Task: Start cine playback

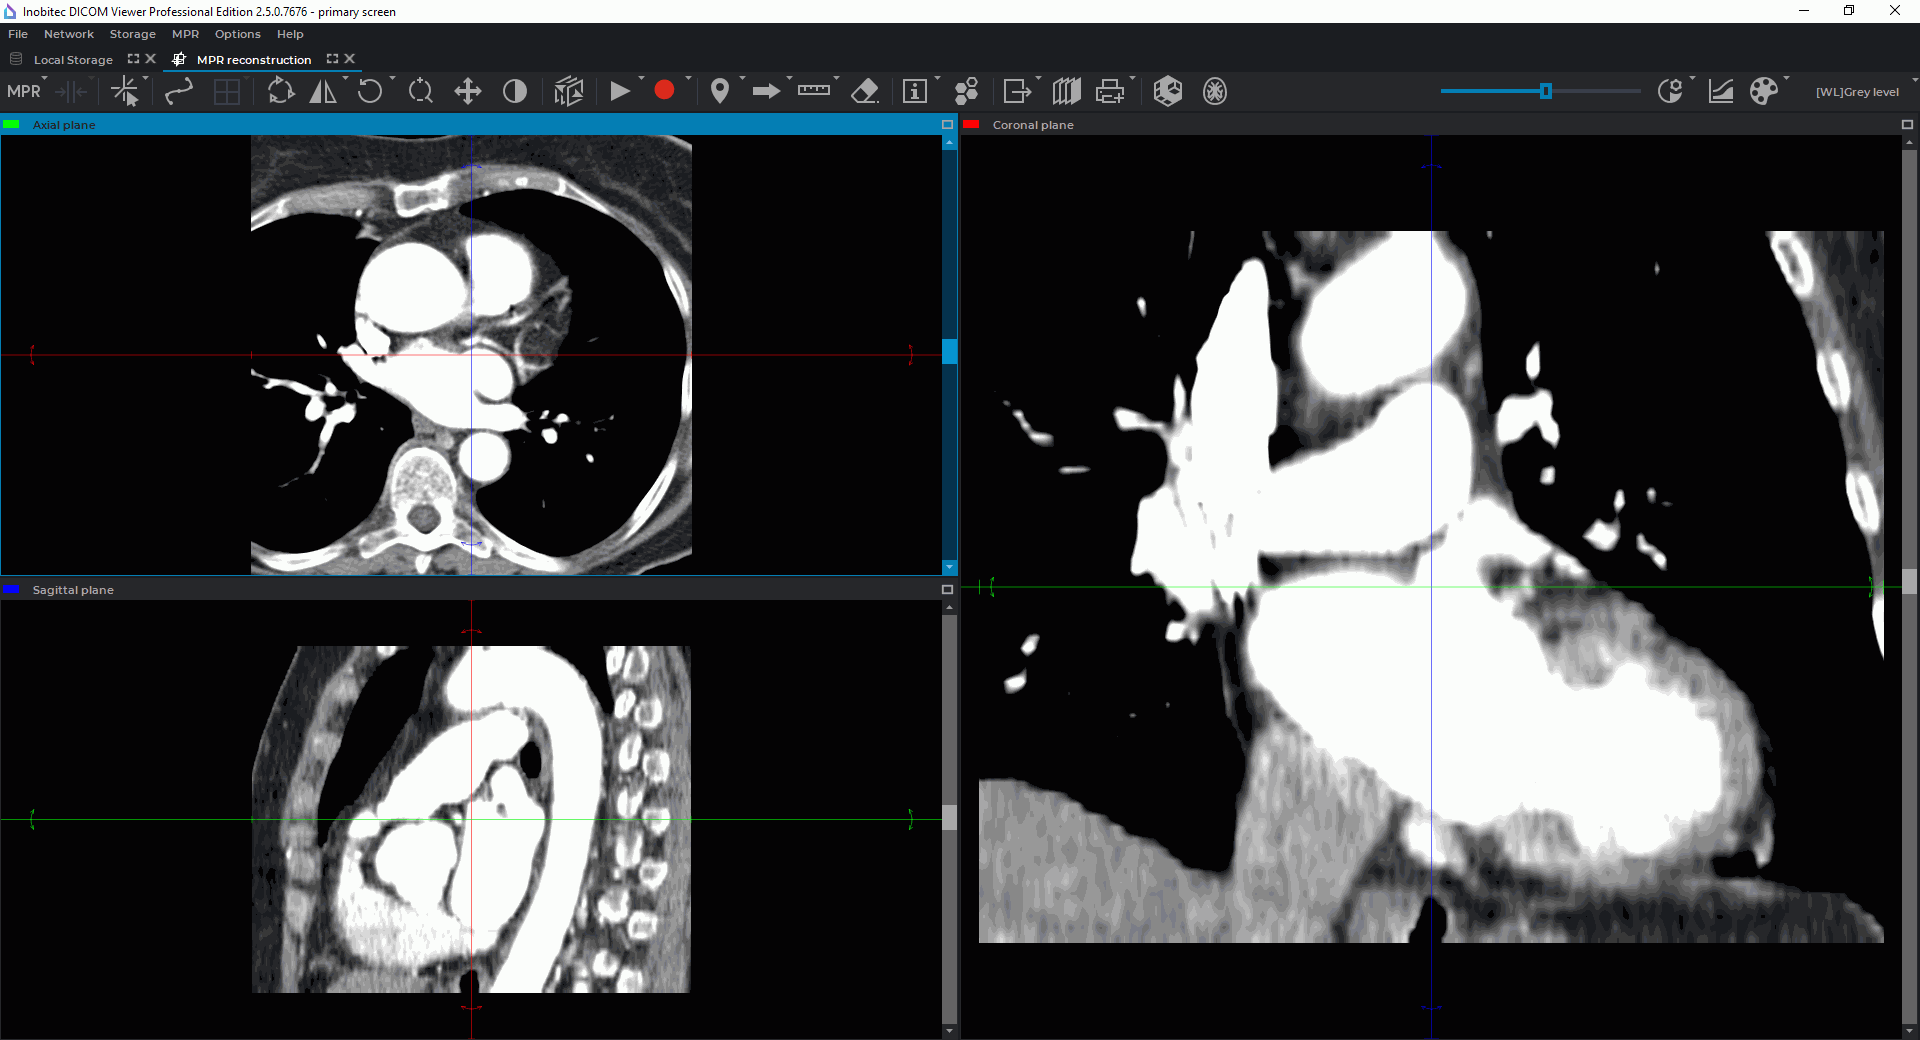Action: (x=620, y=92)
